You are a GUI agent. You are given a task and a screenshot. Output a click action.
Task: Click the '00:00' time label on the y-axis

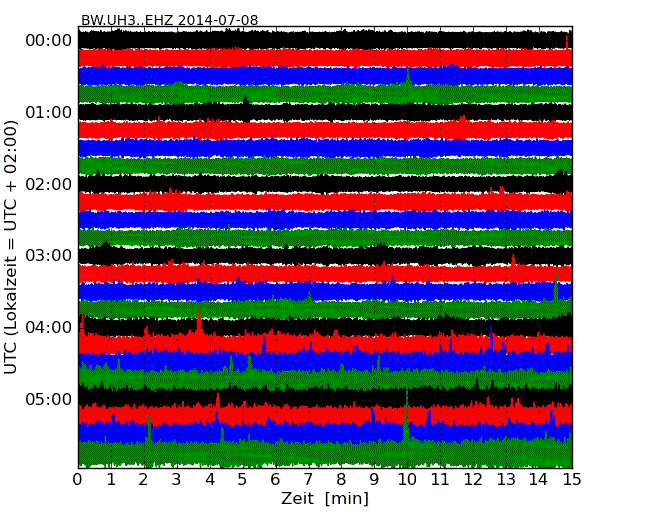click(x=49, y=41)
